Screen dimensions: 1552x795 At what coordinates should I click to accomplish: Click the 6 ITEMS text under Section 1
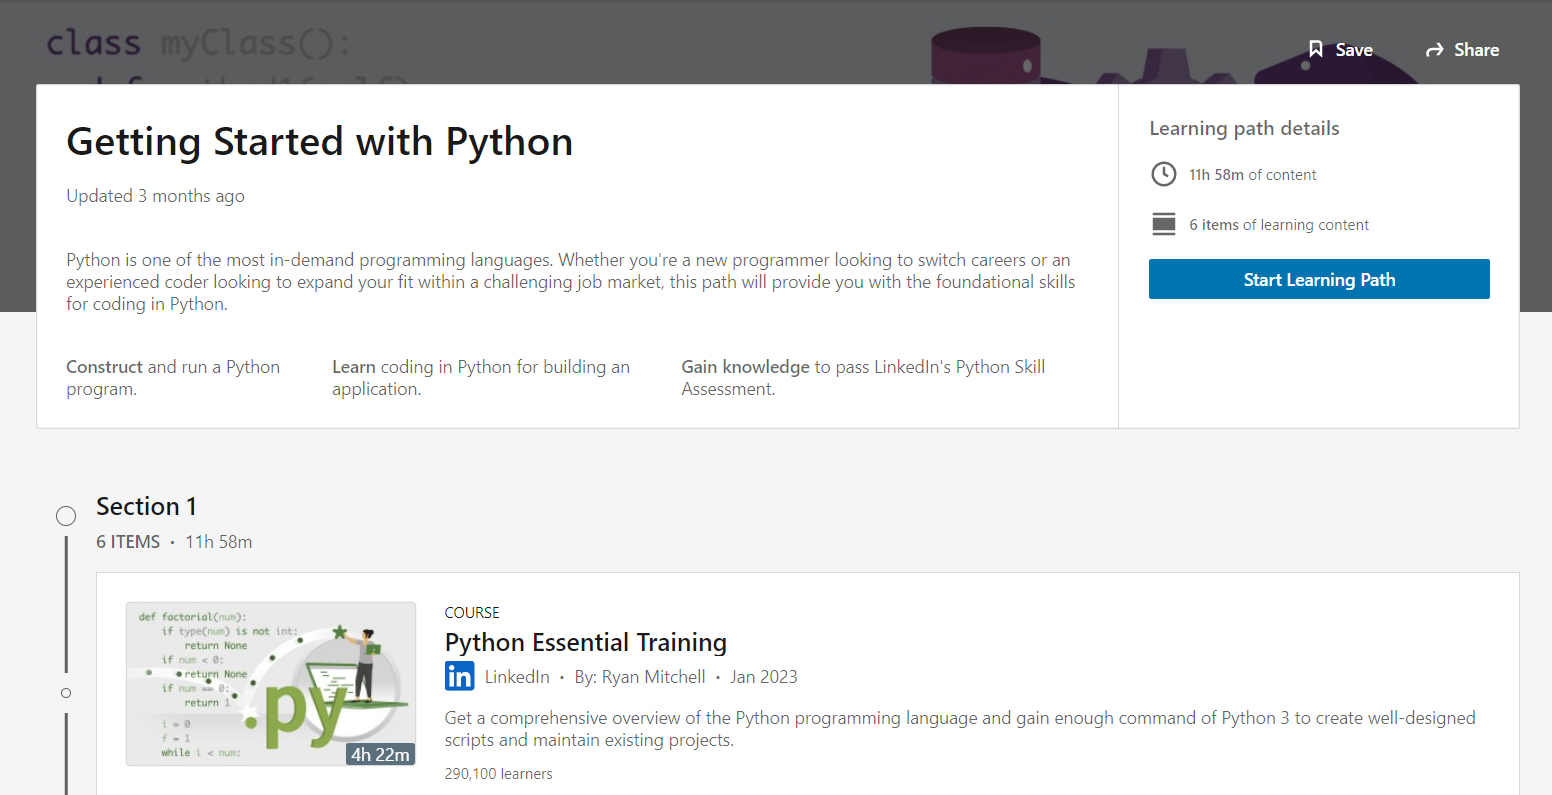point(128,542)
